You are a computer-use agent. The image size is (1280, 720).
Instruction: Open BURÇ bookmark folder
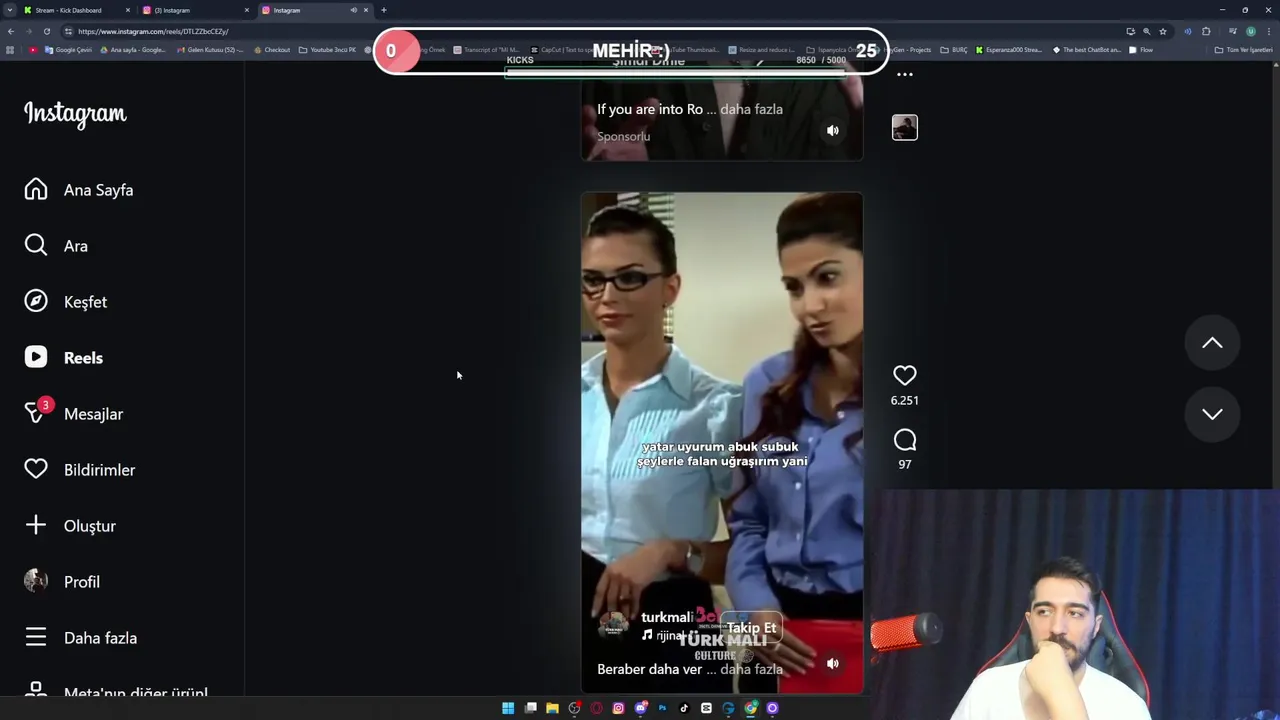click(954, 50)
